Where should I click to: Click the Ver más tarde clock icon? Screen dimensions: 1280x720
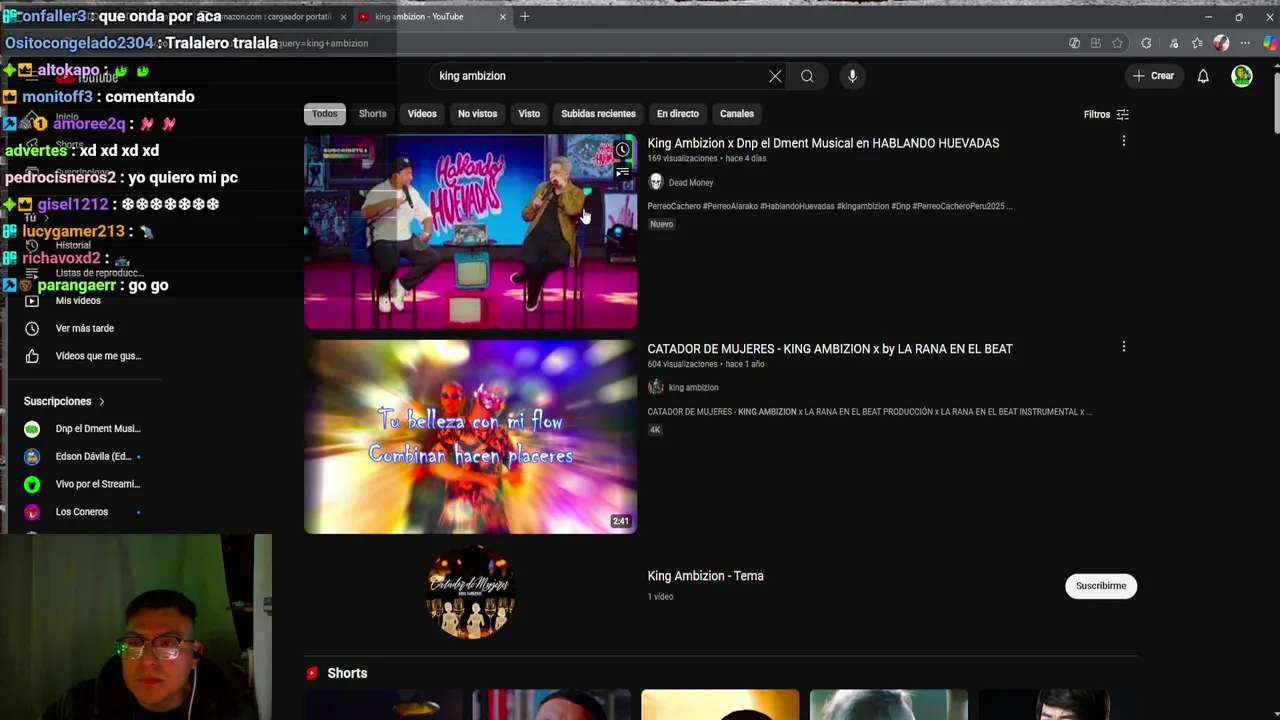(x=32, y=328)
